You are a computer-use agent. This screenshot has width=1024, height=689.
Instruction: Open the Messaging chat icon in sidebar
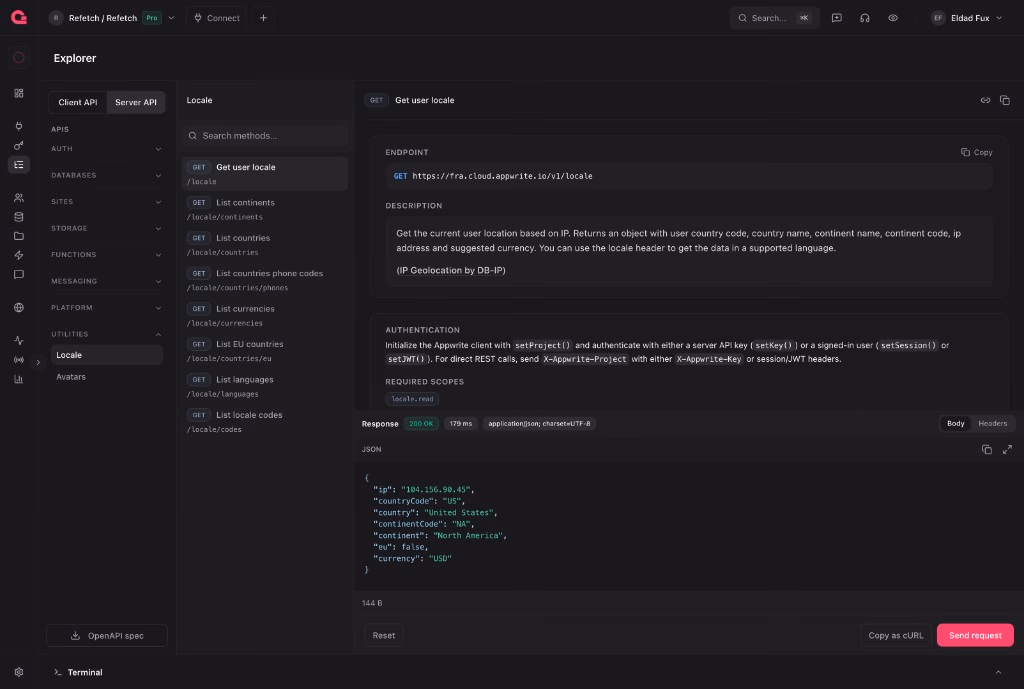19,274
